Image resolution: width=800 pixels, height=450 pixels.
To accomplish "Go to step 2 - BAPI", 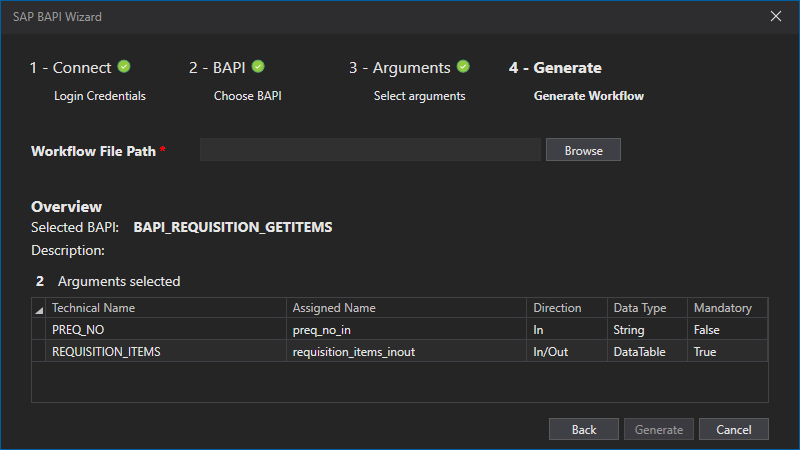I will (x=217, y=67).
